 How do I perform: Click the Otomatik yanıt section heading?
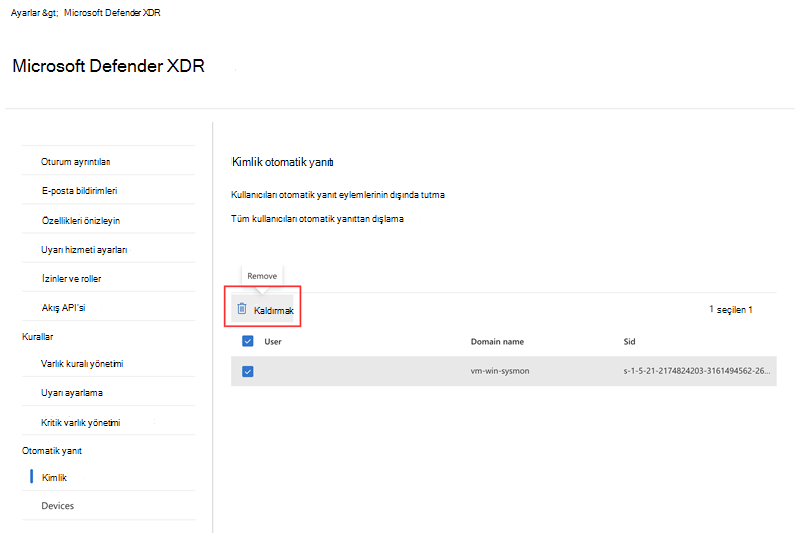pos(52,451)
